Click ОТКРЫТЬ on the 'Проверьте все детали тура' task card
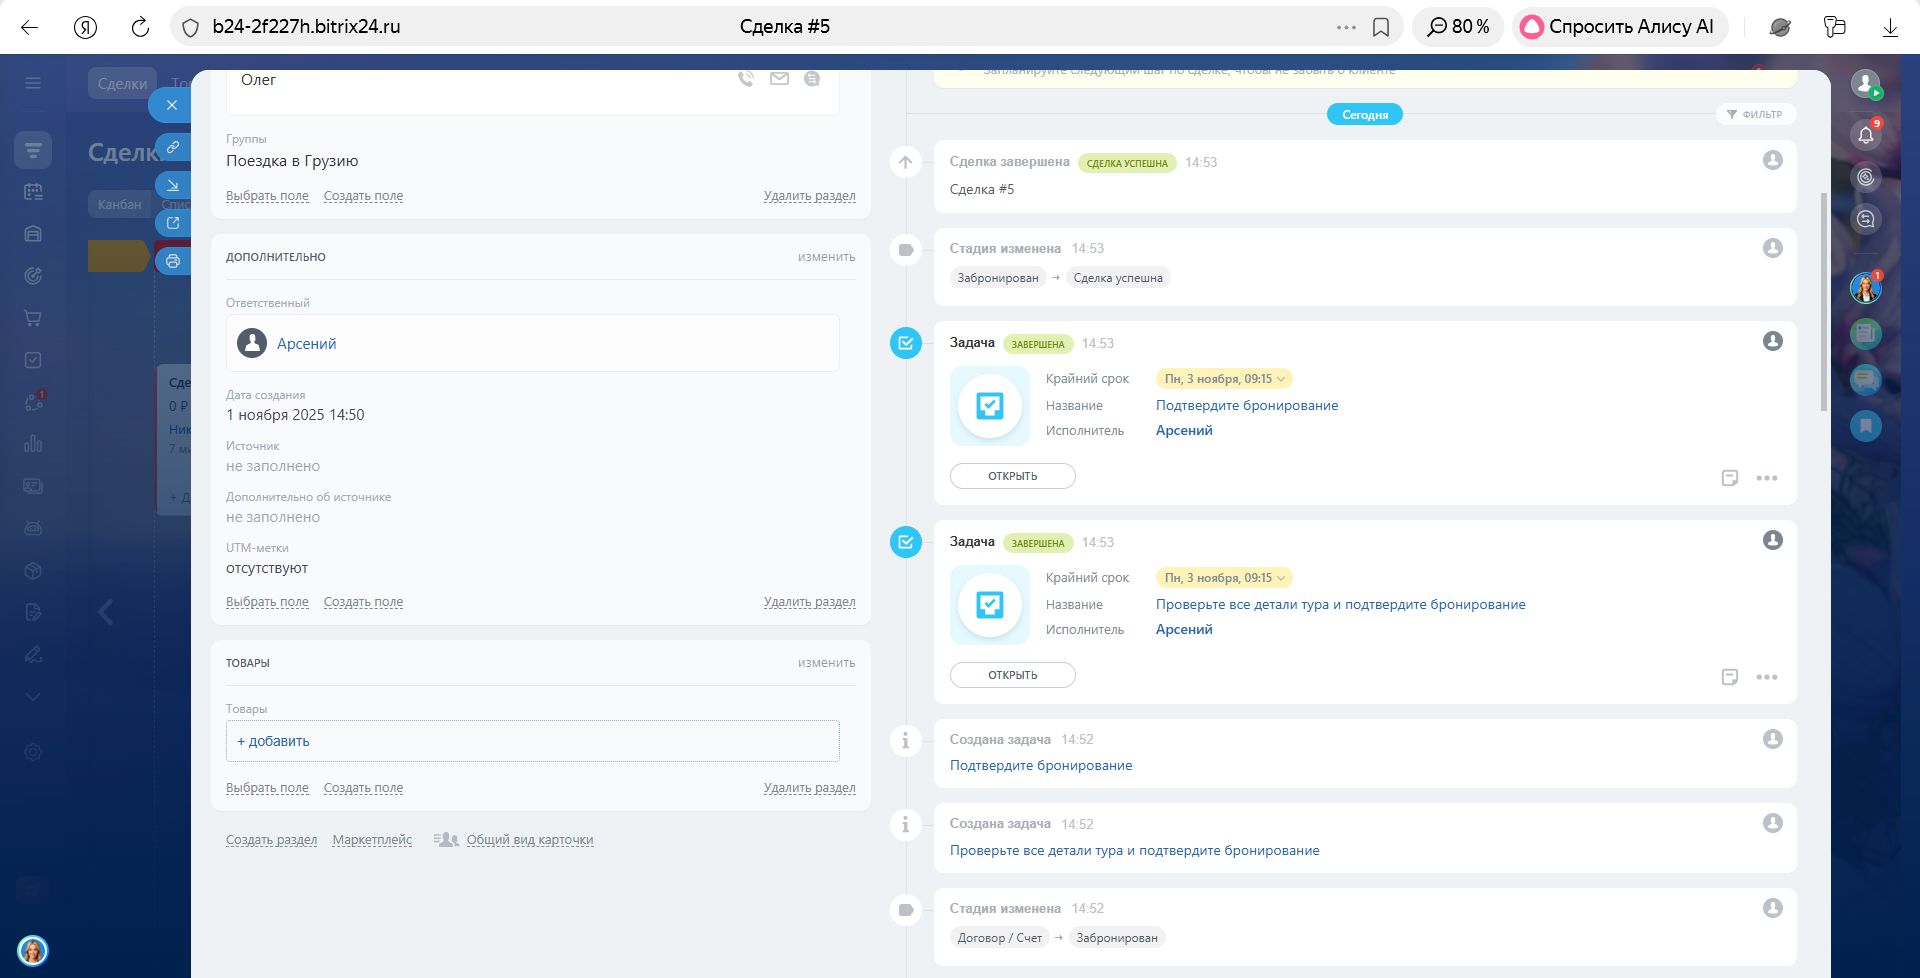1920x978 pixels. point(1012,675)
